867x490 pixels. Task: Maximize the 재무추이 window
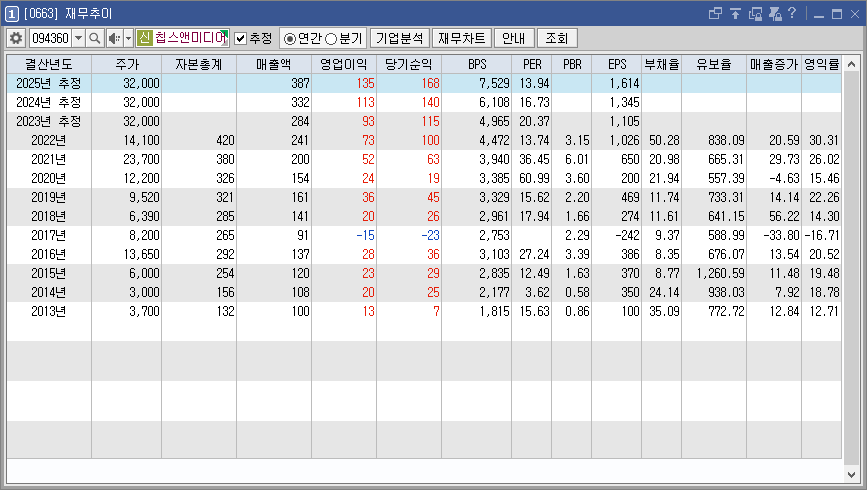pyautogui.click(x=837, y=14)
